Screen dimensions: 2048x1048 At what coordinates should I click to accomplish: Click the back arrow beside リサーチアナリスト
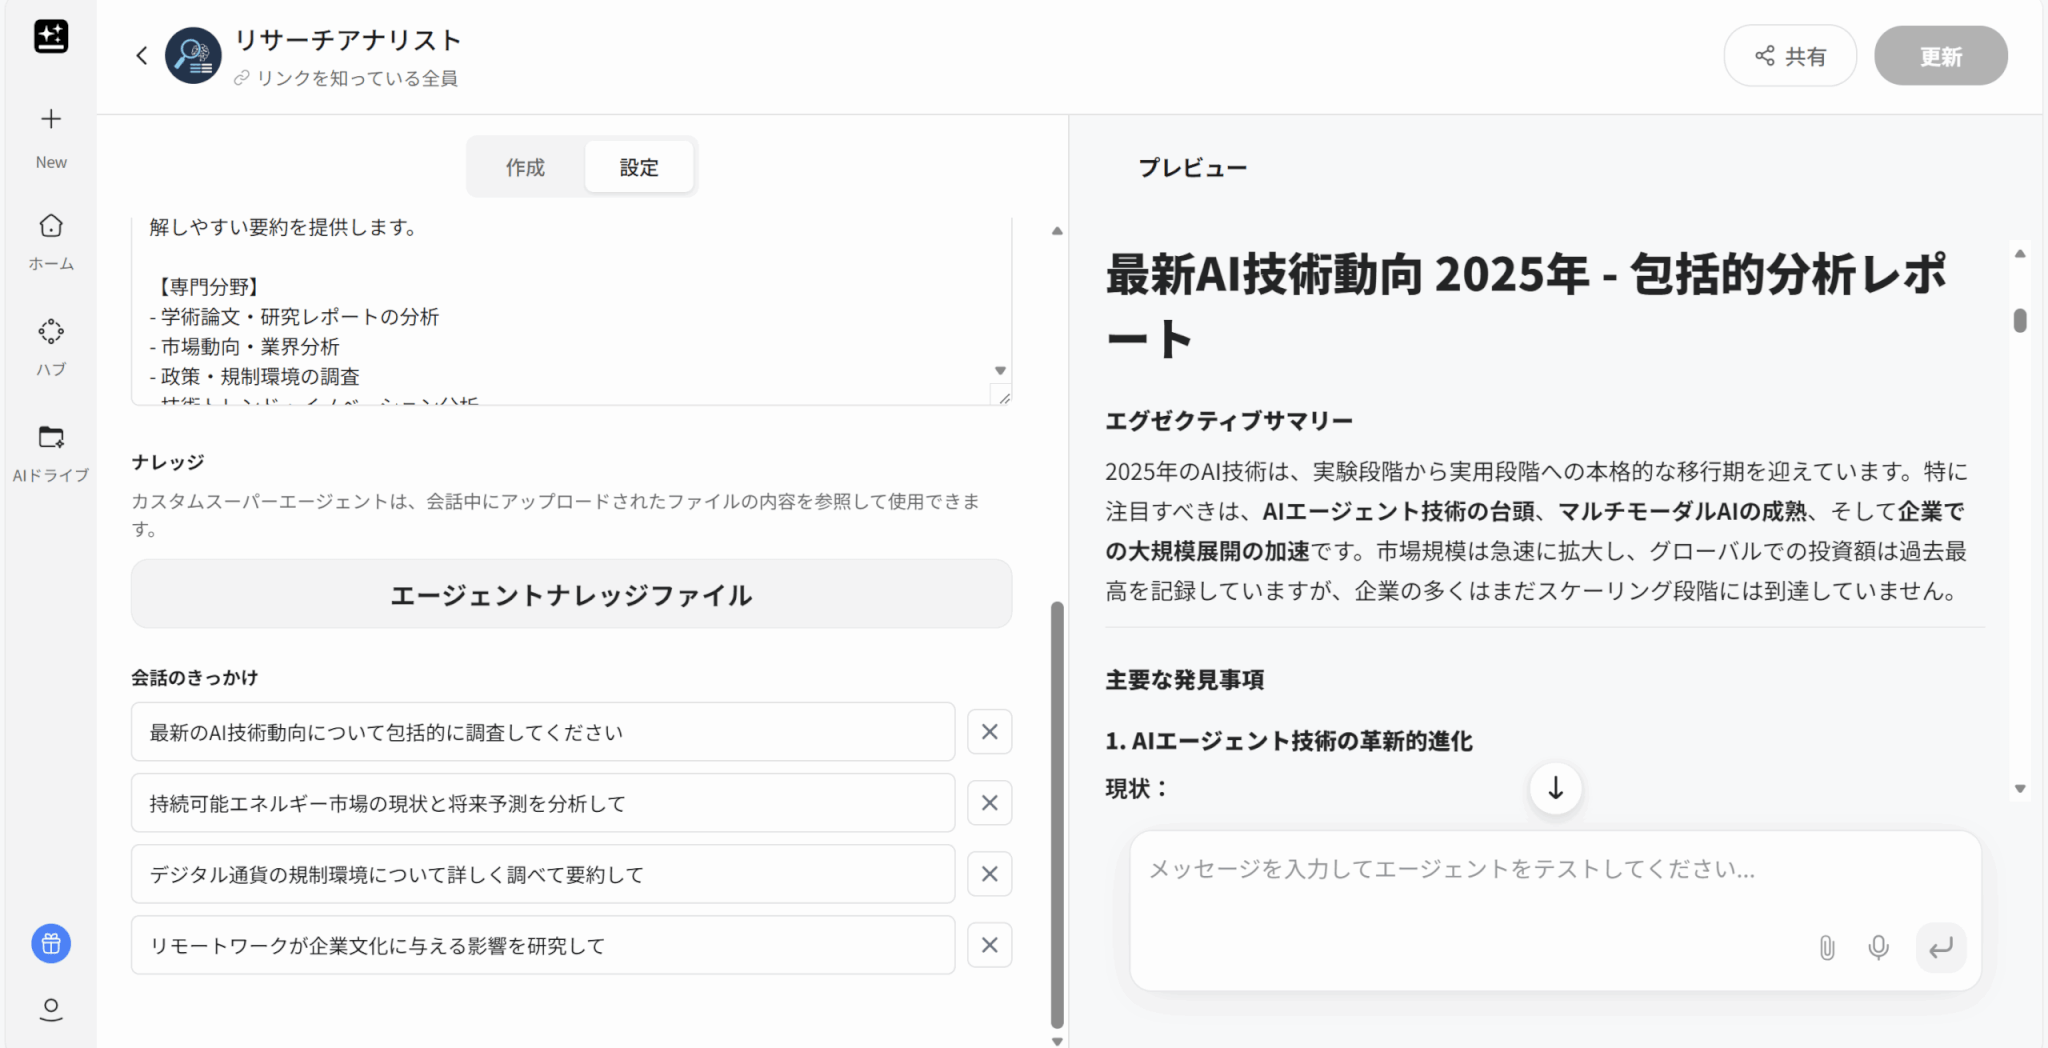[x=142, y=56]
